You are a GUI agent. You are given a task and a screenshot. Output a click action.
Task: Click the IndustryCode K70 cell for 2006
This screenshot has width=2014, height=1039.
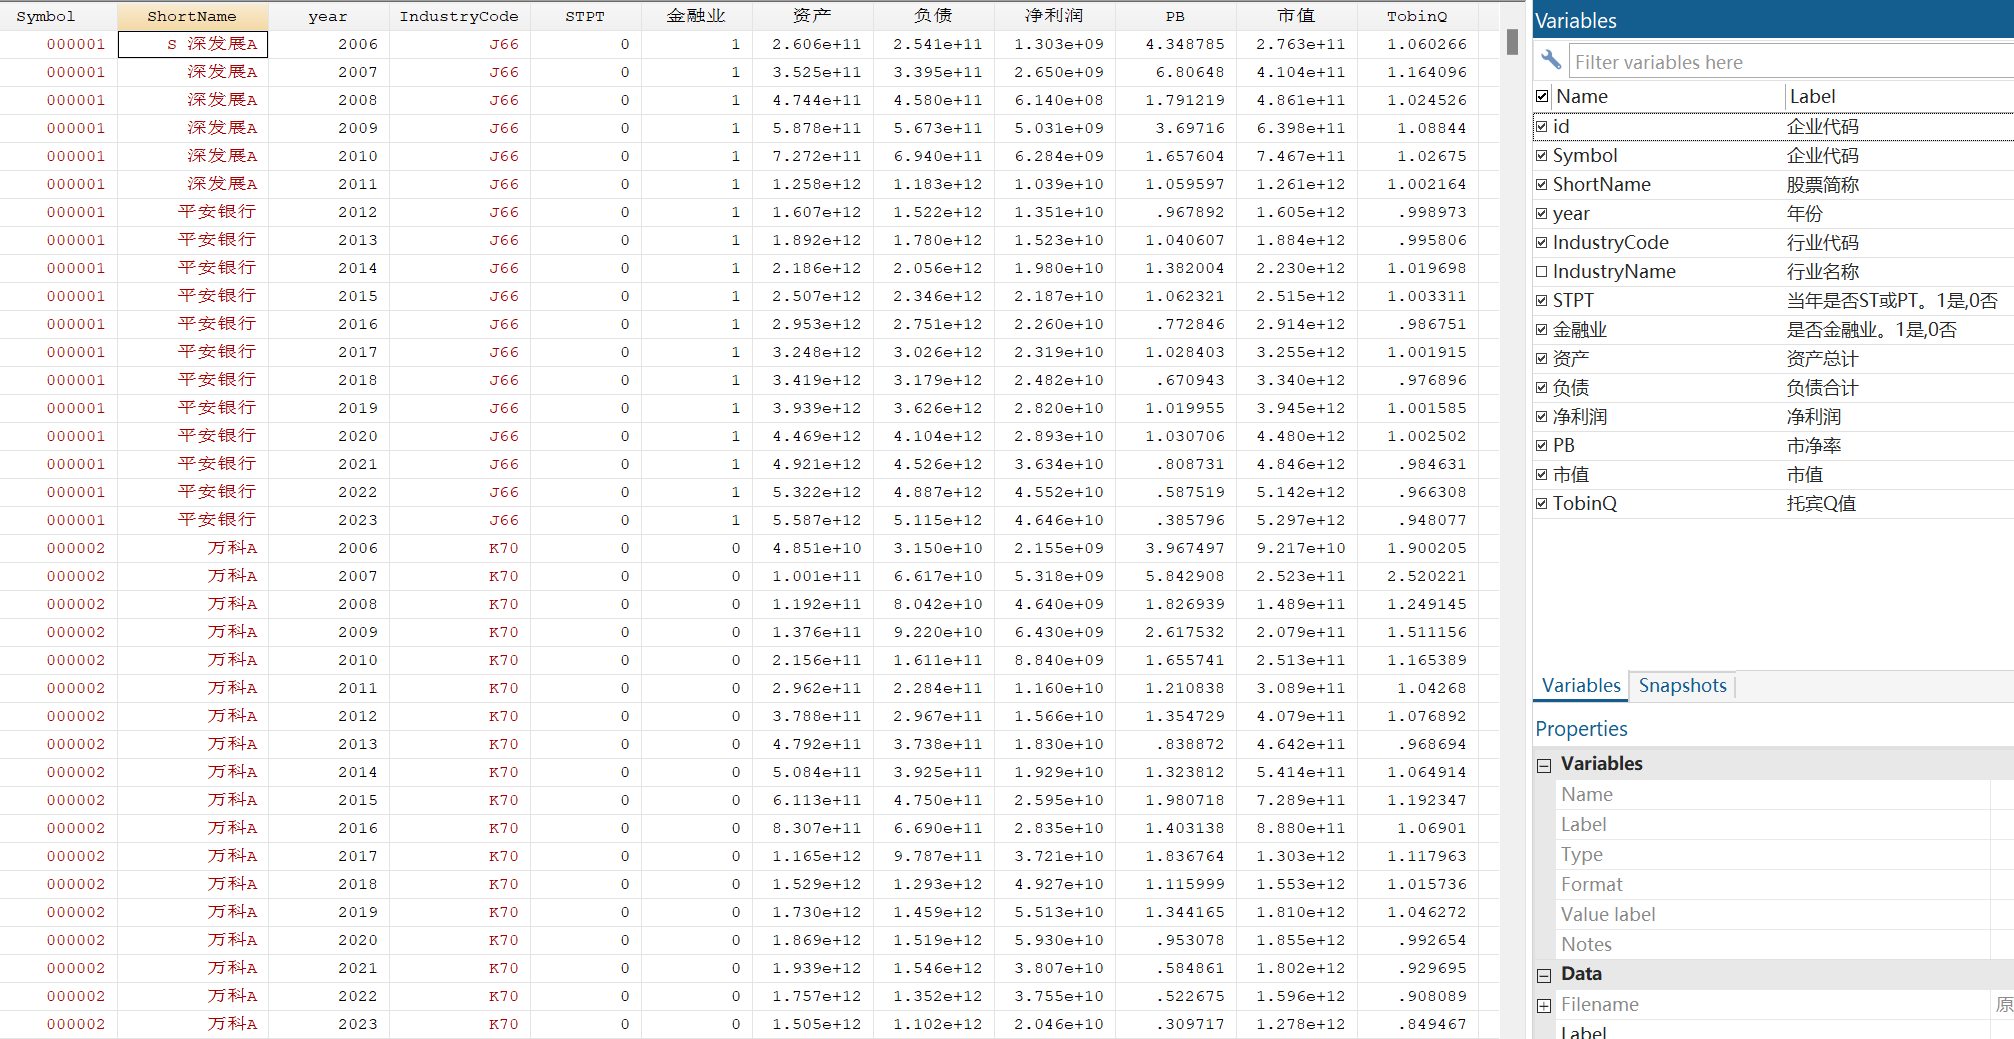click(x=459, y=548)
